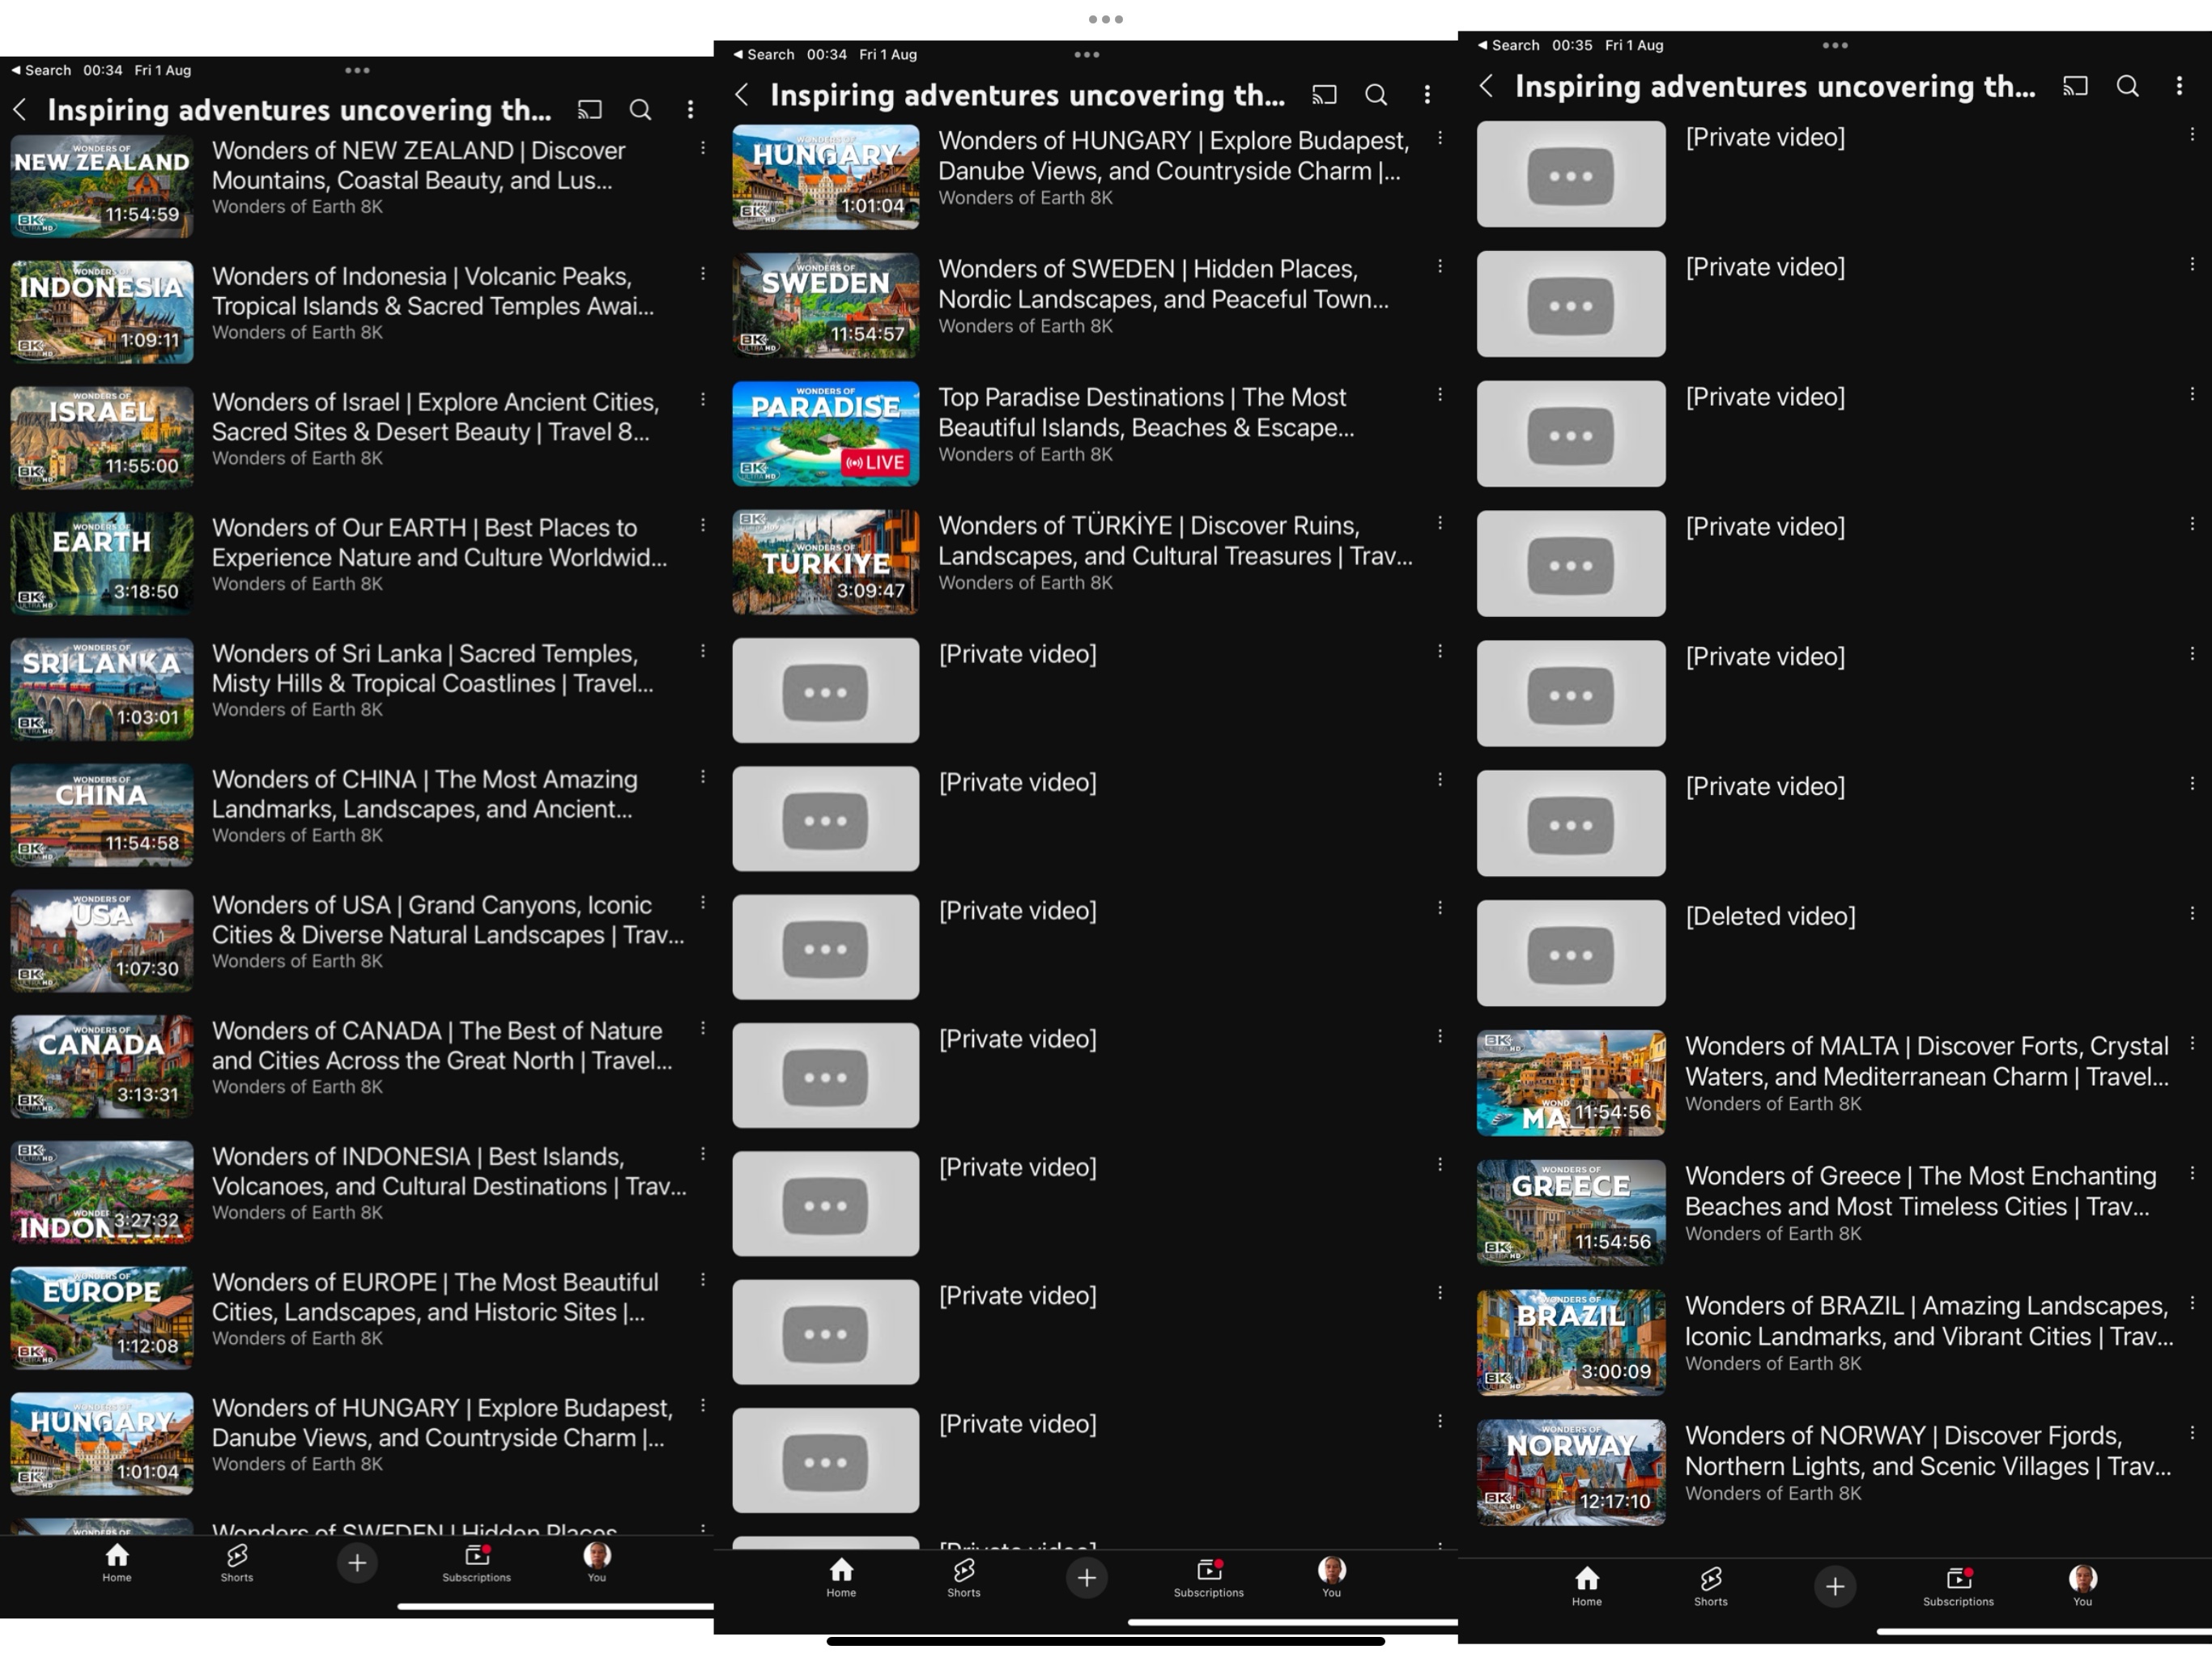Viewport: 2212px width, 1658px height.
Task: Click the Wonders of NORWAY thumbnail
Action: [1571, 1472]
